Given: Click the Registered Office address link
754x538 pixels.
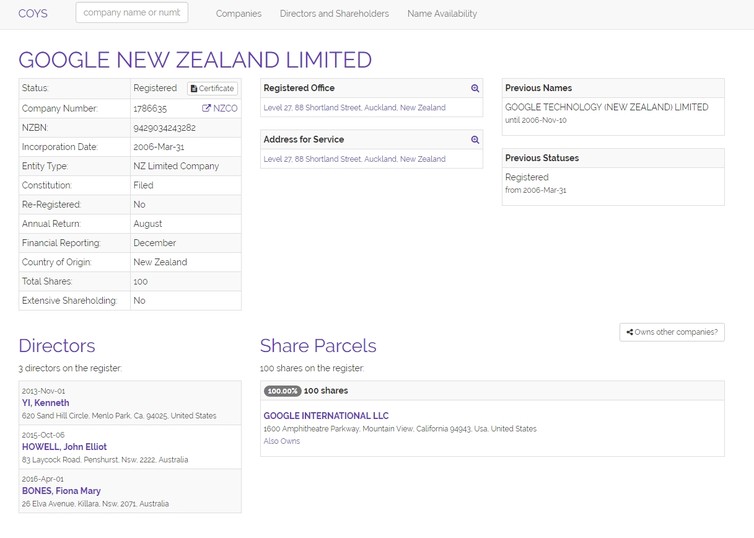Looking at the screenshot, I should coord(354,108).
